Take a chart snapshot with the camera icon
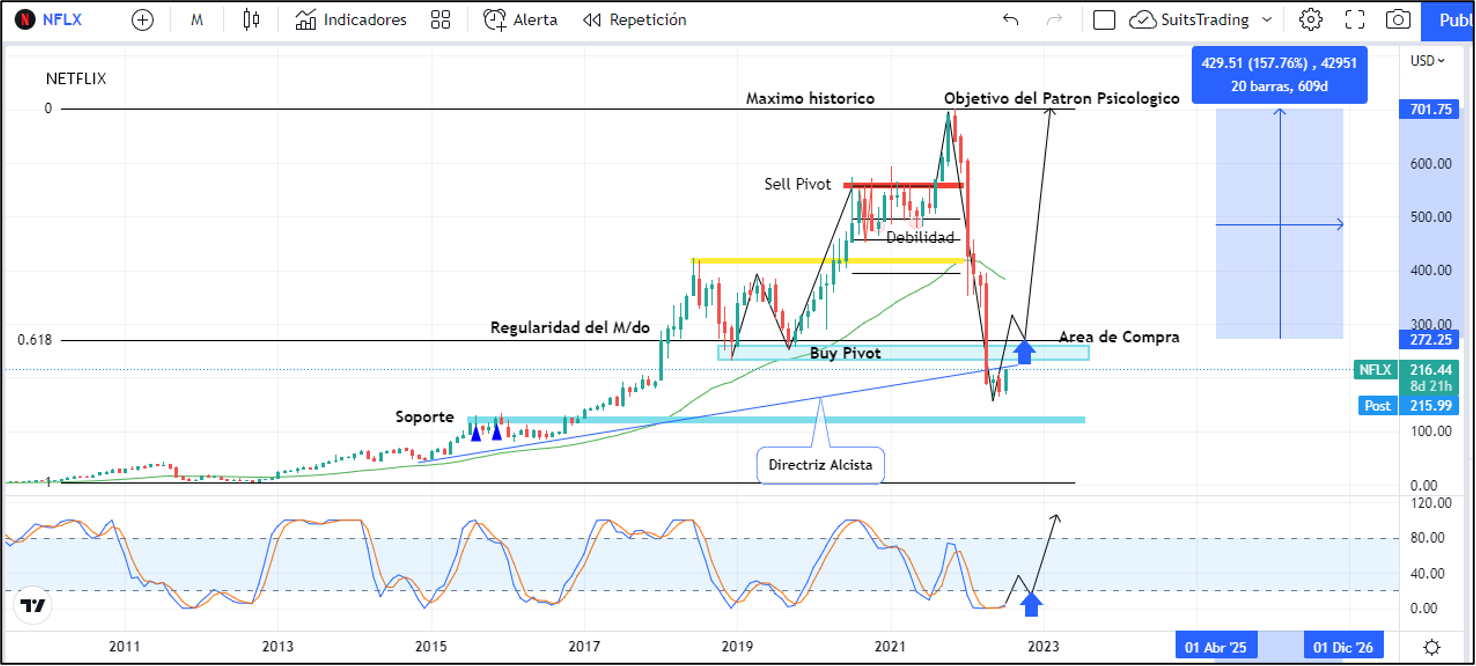The width and height of the screenshot is (1476, 666). 1398,20
